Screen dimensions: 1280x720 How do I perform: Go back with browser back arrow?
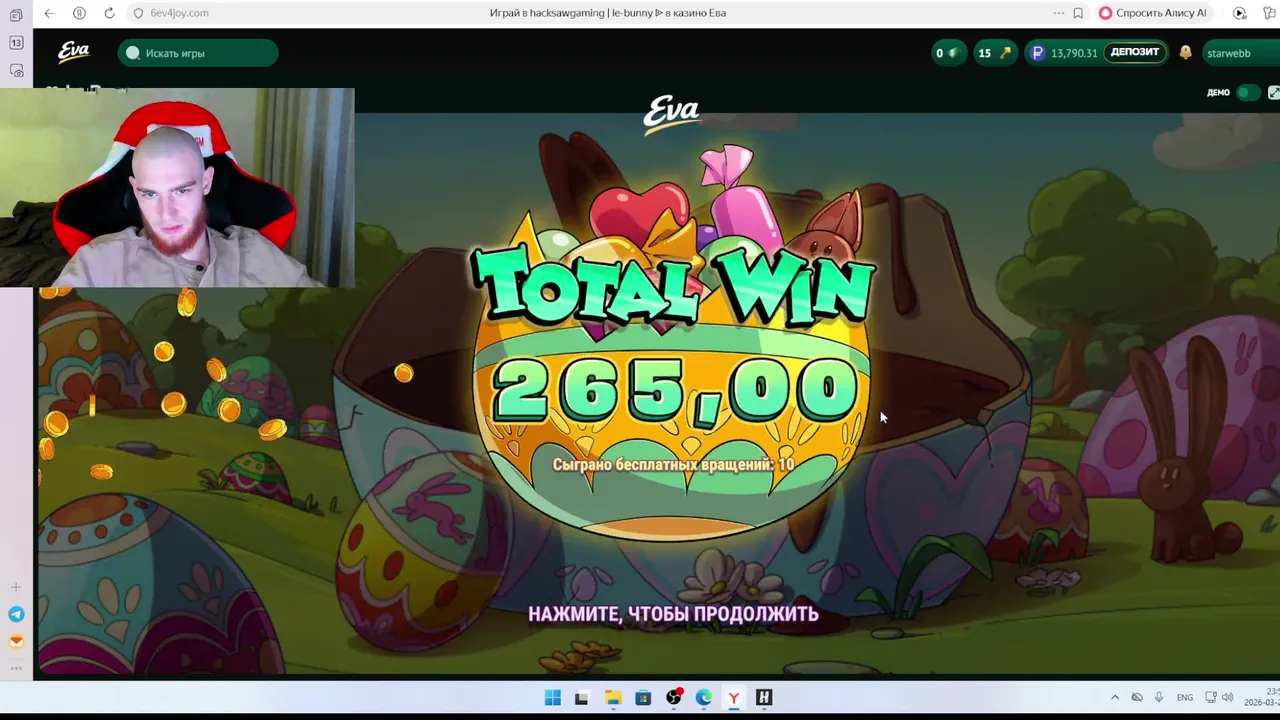(49, 13)
